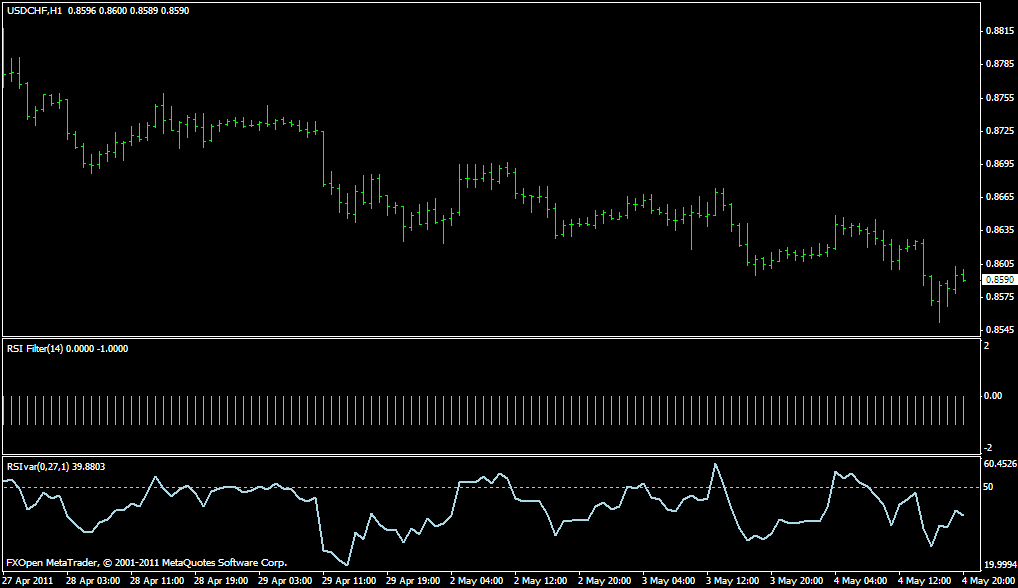Image resolution: width=1018 pixels, height=588 pixels.
Task: Click the 0.8545 price scale label
Action: click(x=1000, y=330)
